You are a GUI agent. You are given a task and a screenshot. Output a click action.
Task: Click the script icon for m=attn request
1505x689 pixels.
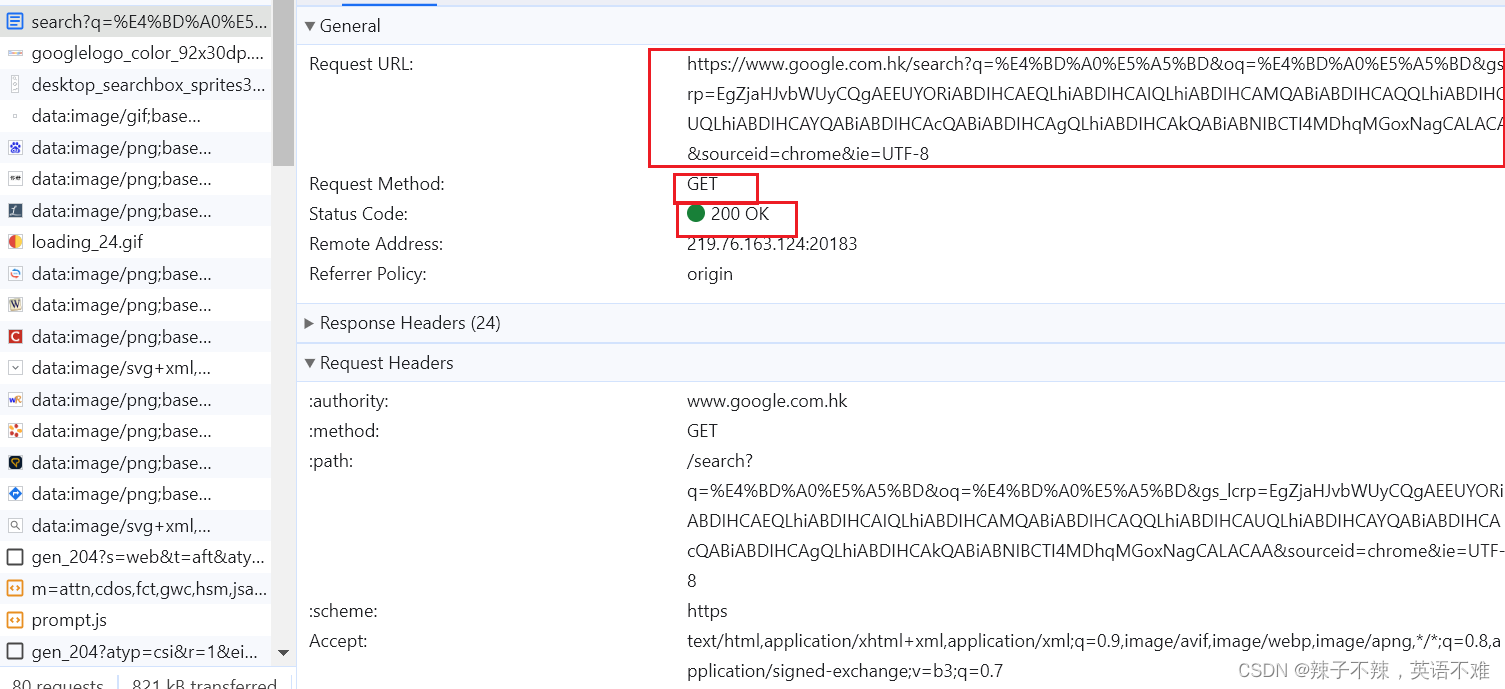pyautogui.click(x=15, y=589)
